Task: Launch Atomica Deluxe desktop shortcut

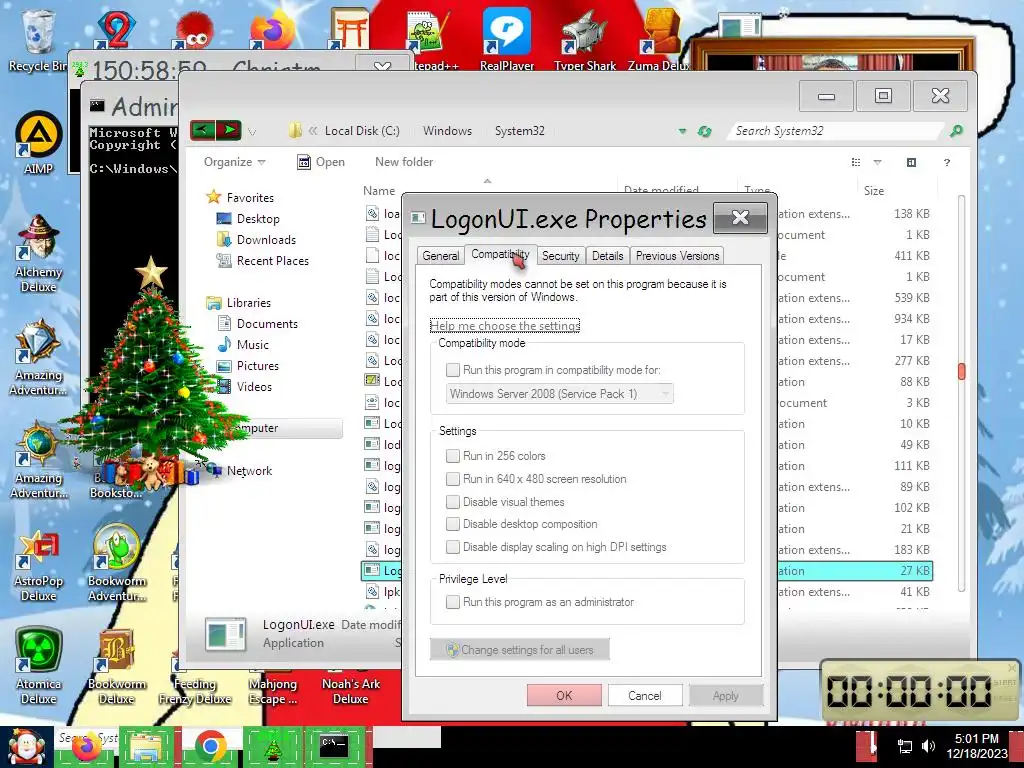Action: tap(39, 666)
